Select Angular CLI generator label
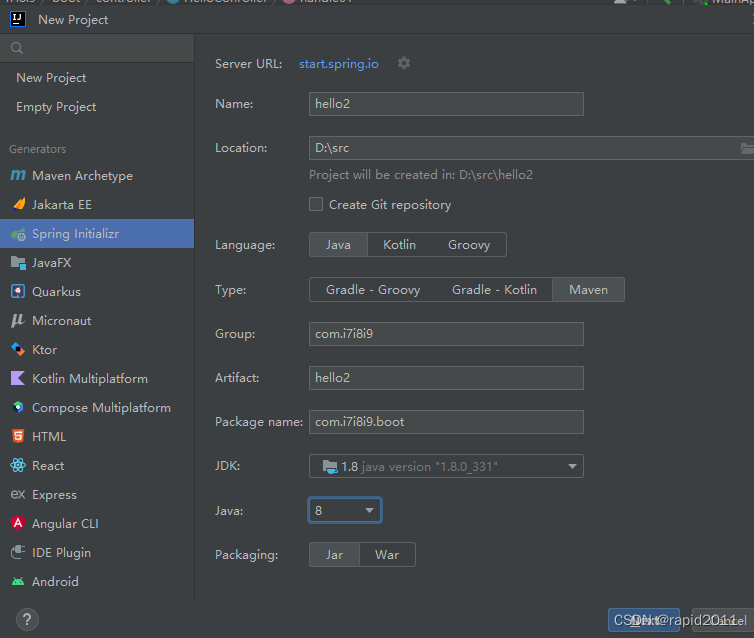 tap(65, 524)
